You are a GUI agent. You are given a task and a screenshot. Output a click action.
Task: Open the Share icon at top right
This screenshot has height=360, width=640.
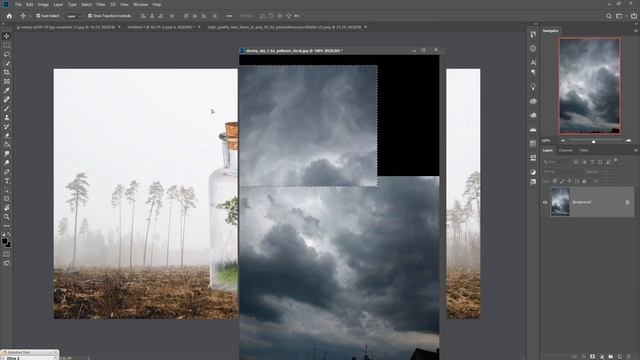click(633, 16)
